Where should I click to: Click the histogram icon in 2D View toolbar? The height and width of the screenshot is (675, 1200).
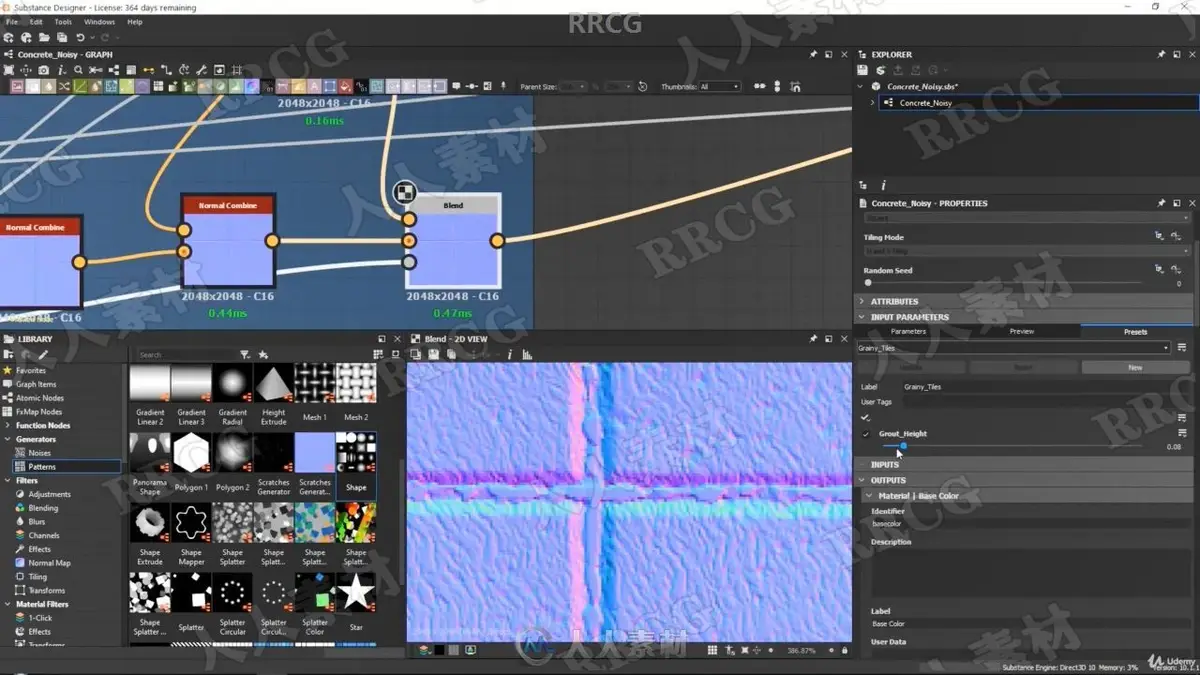(x=527, y=354)
